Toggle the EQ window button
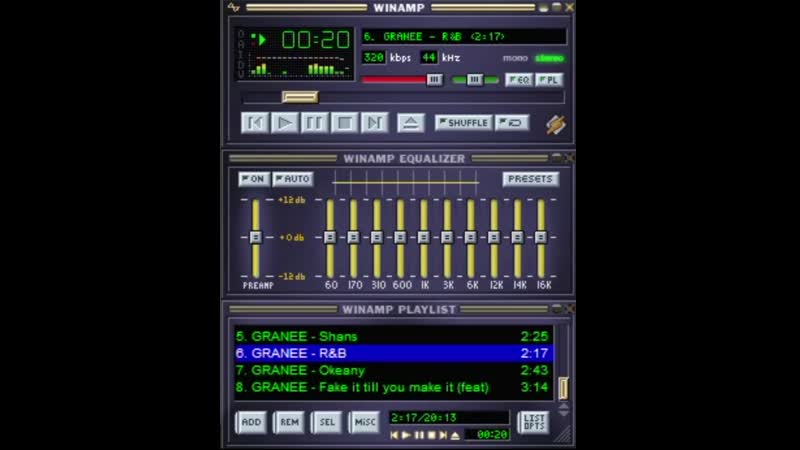800x450 pixels. point(518,80)
